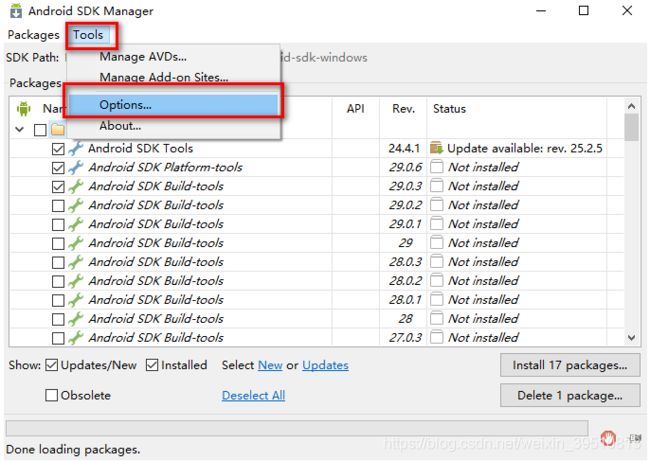650x461 pixels.
Task: Click the log icon next to the stop icon
Action: [635, 438]
